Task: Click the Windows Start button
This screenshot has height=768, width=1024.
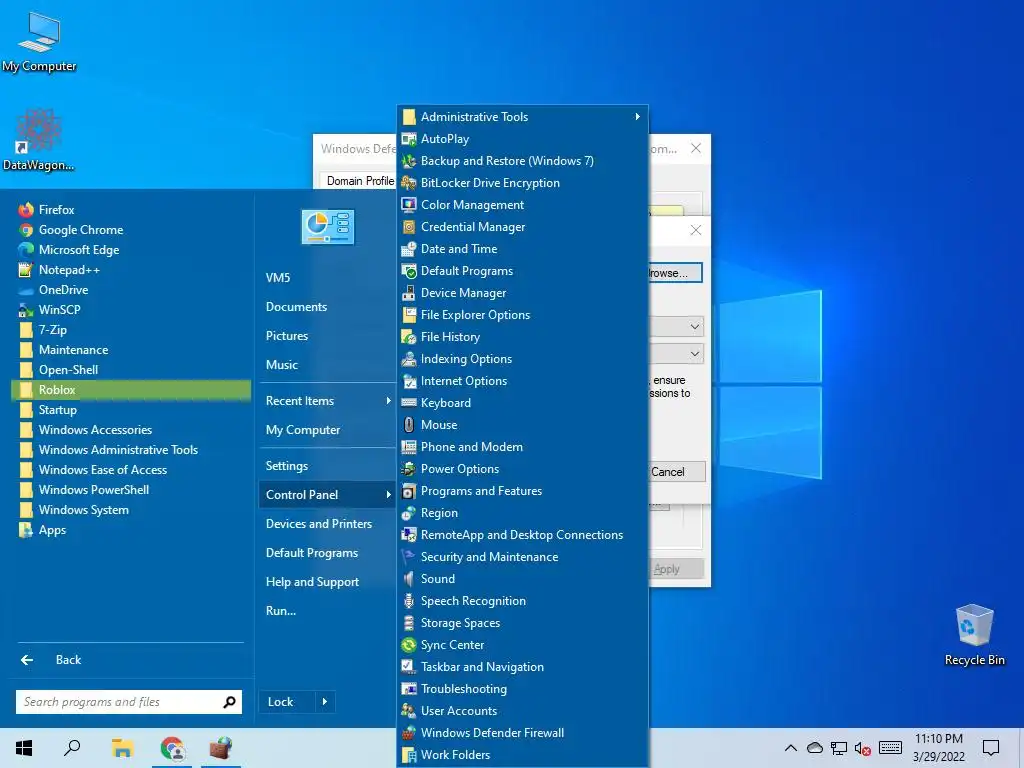Action: 24,748
